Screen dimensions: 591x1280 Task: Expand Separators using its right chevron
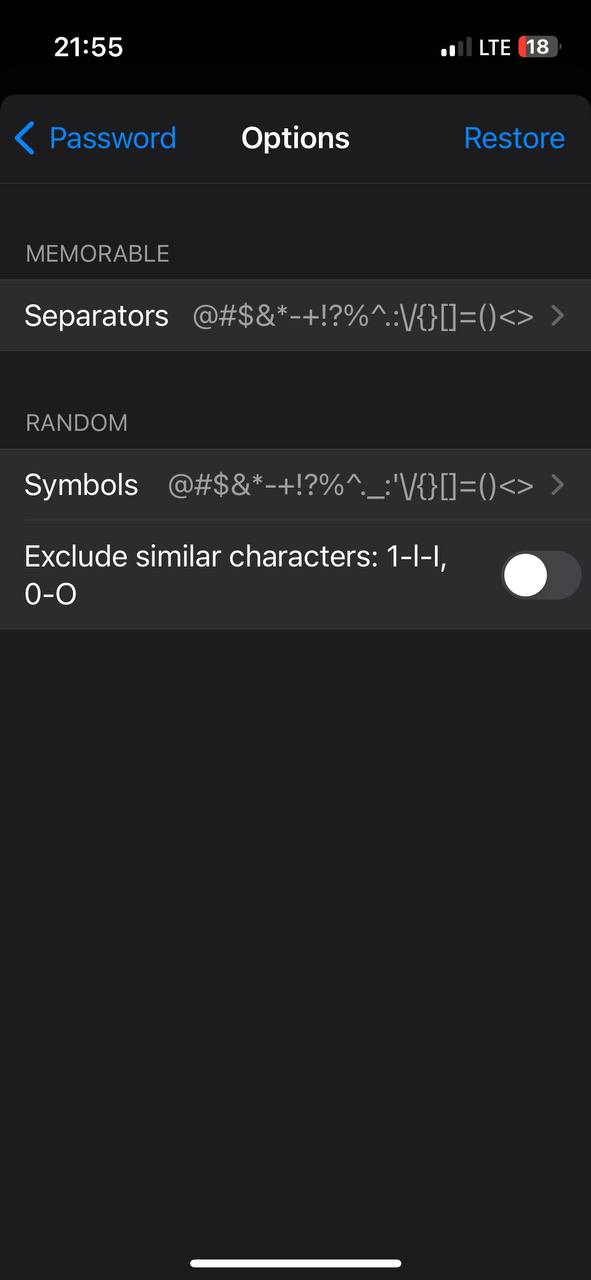pyautogui.click(x=558, y=316)
